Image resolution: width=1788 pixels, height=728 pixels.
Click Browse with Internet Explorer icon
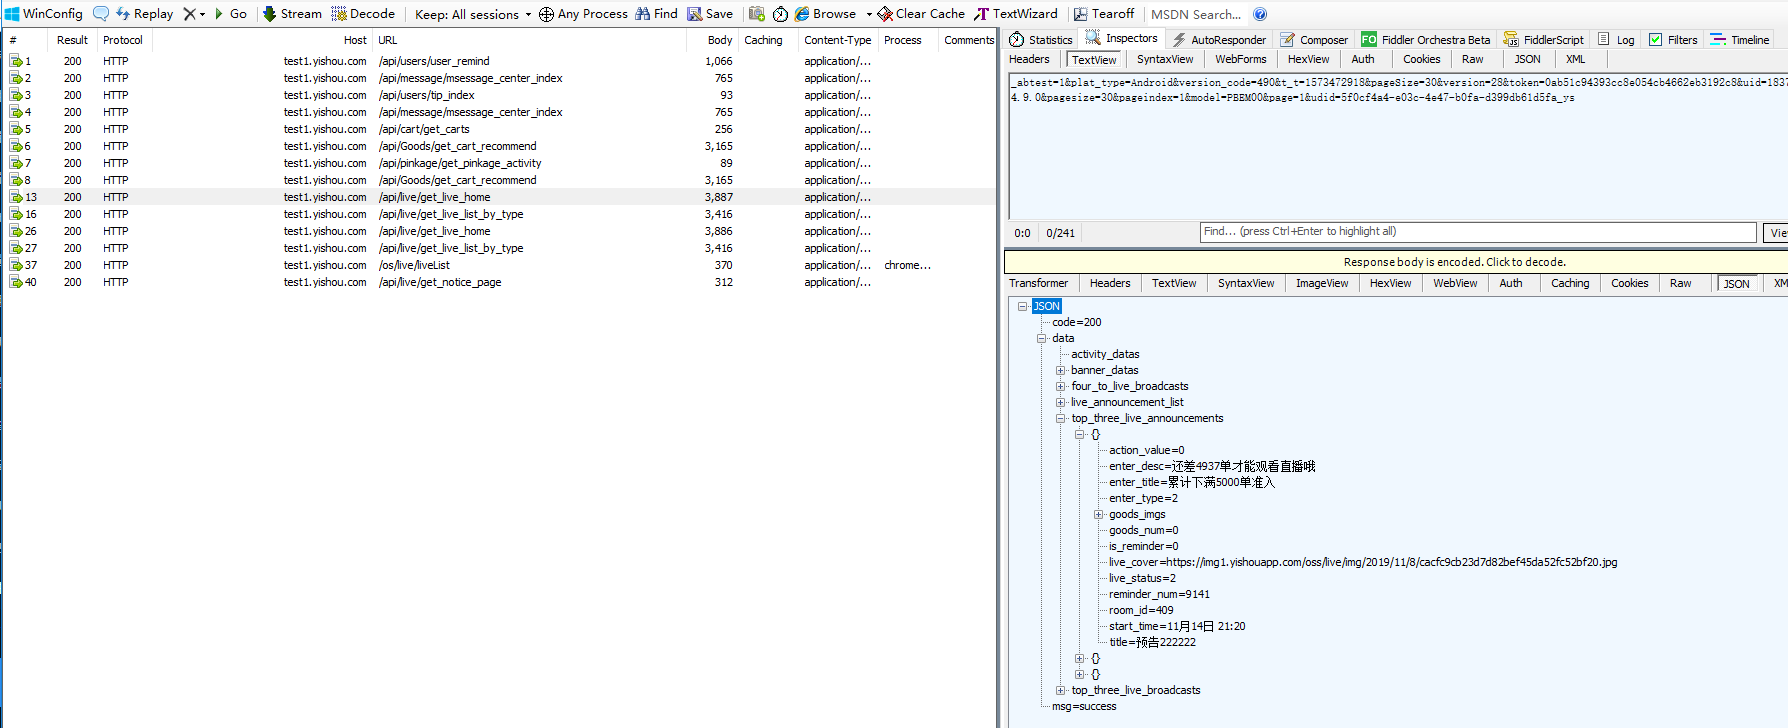click(826, 14)
